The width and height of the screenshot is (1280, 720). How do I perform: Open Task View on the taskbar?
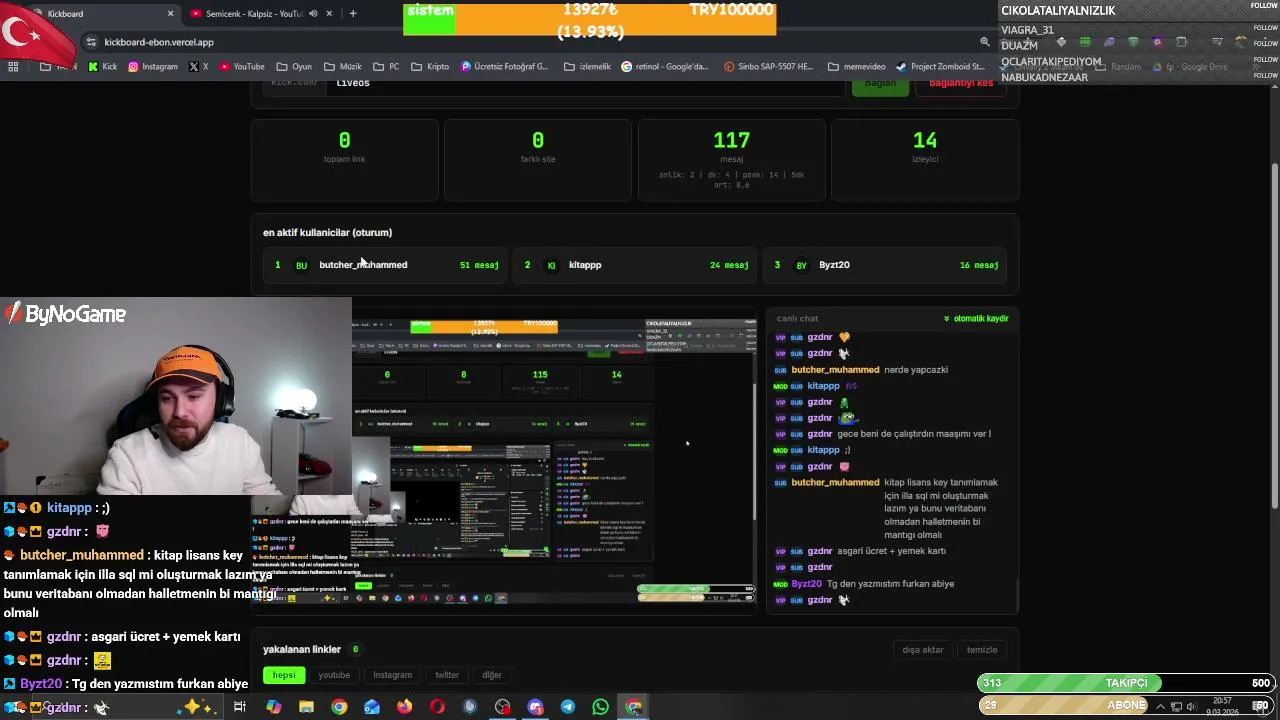pyautogui.click(x=240, y=707)
